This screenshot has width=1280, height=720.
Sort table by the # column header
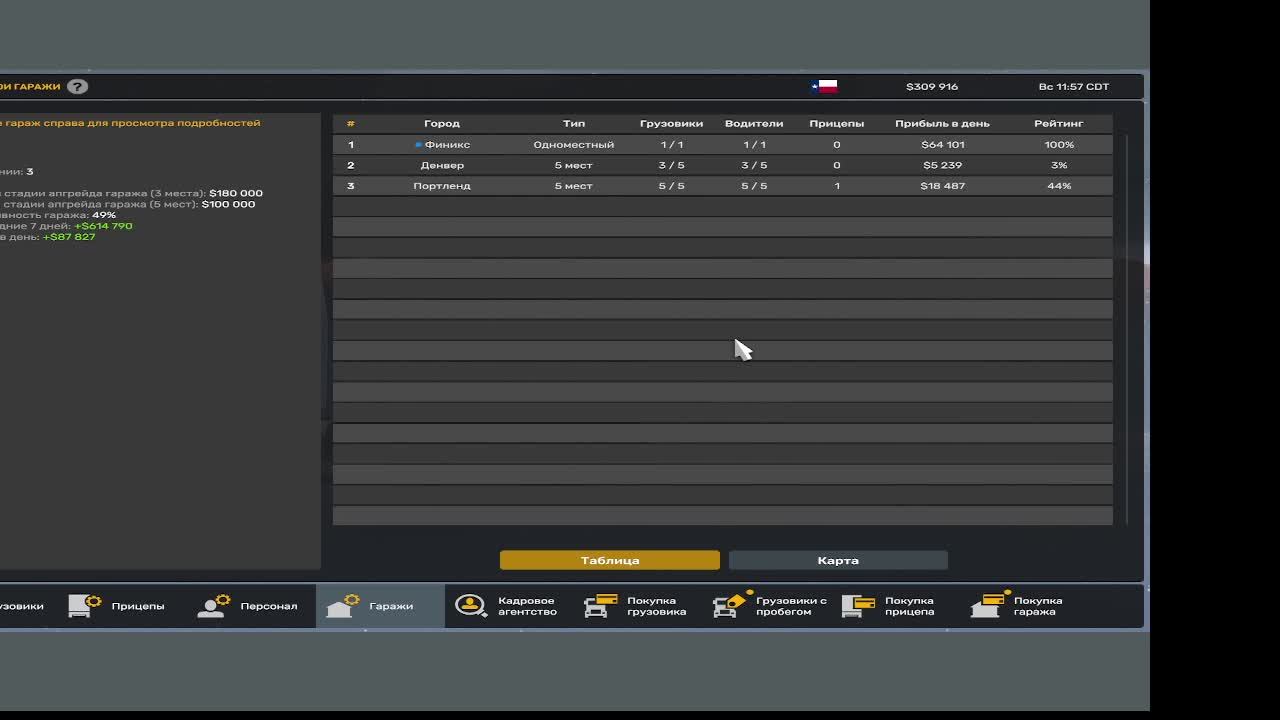tap(350, 124)
